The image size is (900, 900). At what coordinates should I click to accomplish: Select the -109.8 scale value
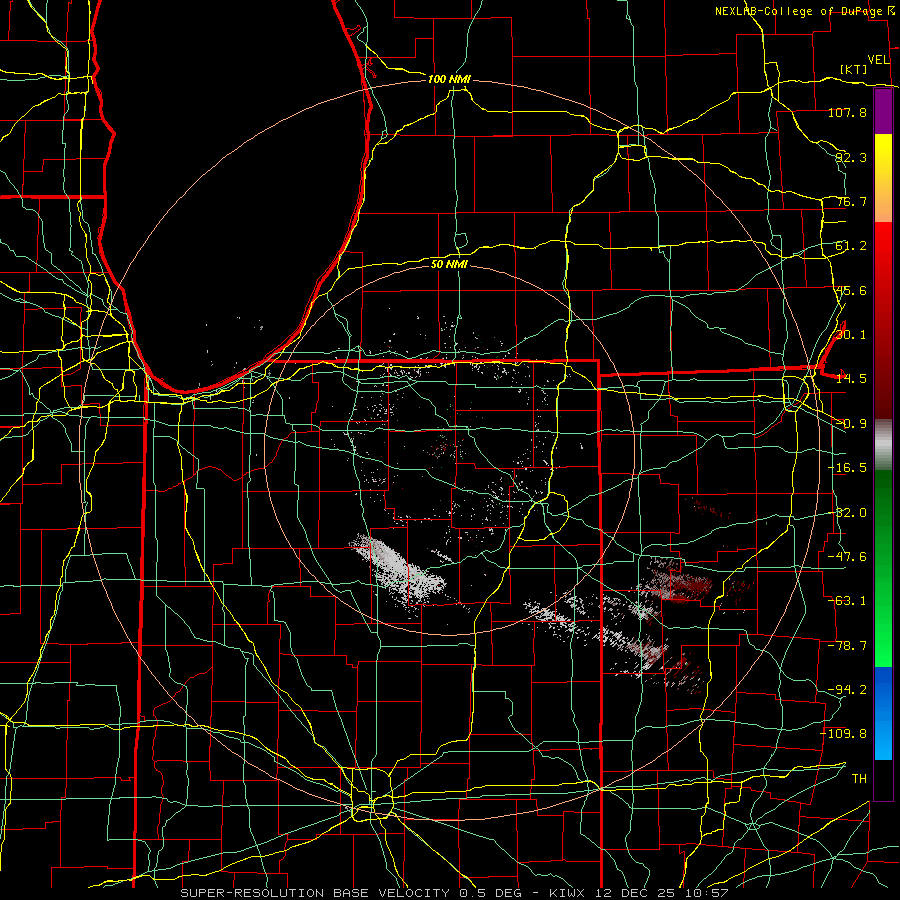click(x=844, y=734)
